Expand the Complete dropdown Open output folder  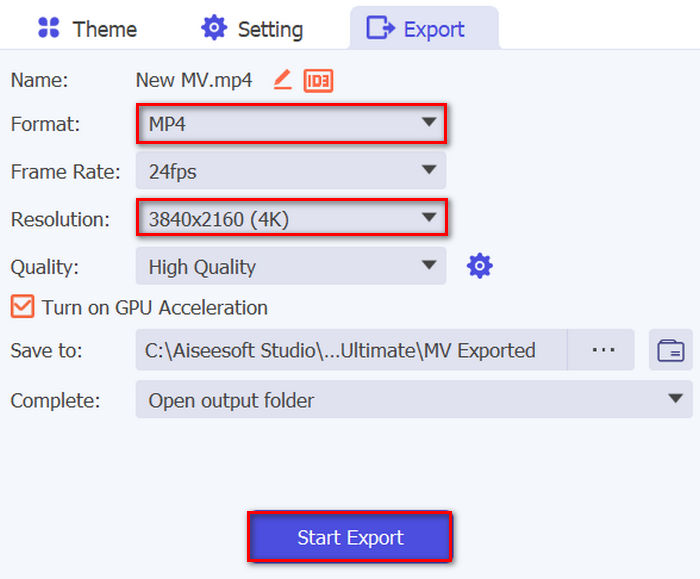pyautogui.click(x=414, y=400)
